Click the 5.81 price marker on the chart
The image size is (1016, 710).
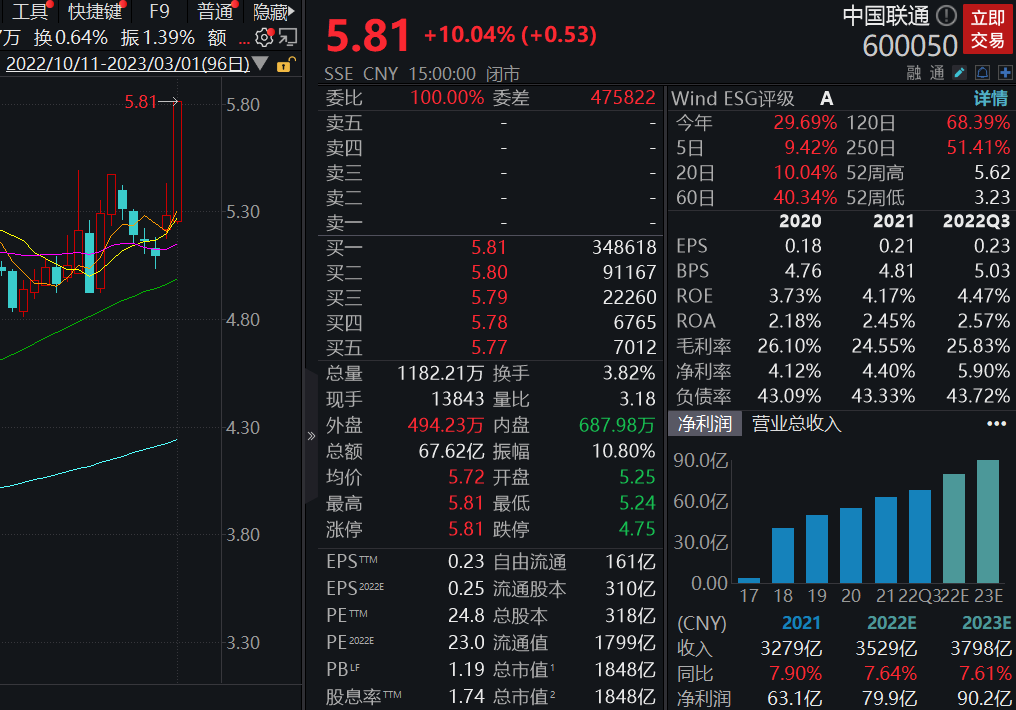coord(141,102)
